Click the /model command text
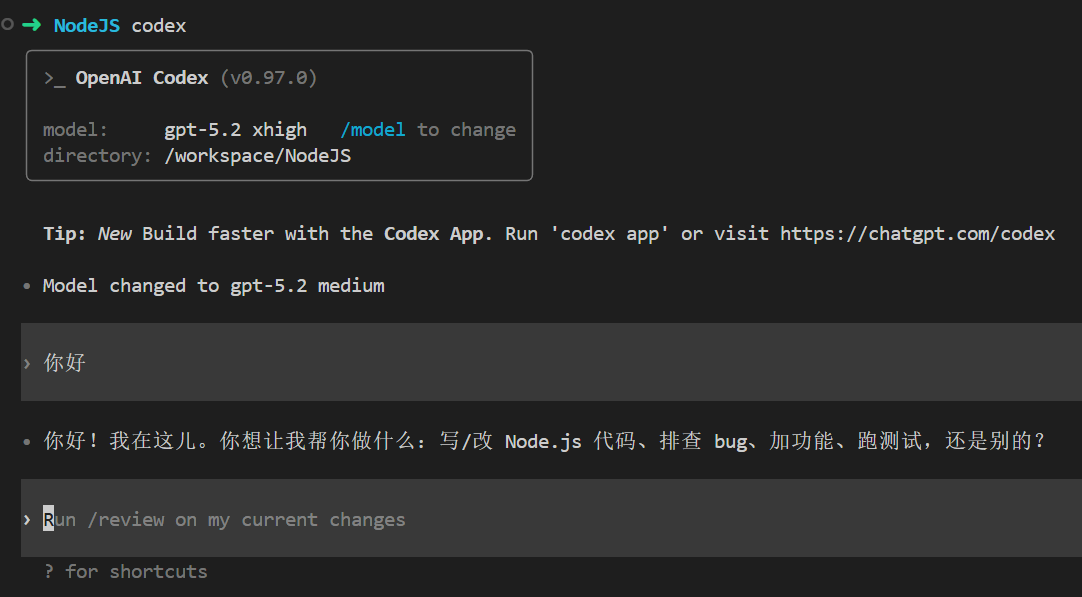This screenshot has height=597, width=1082. pyautogui.click(x=373, y=130)
